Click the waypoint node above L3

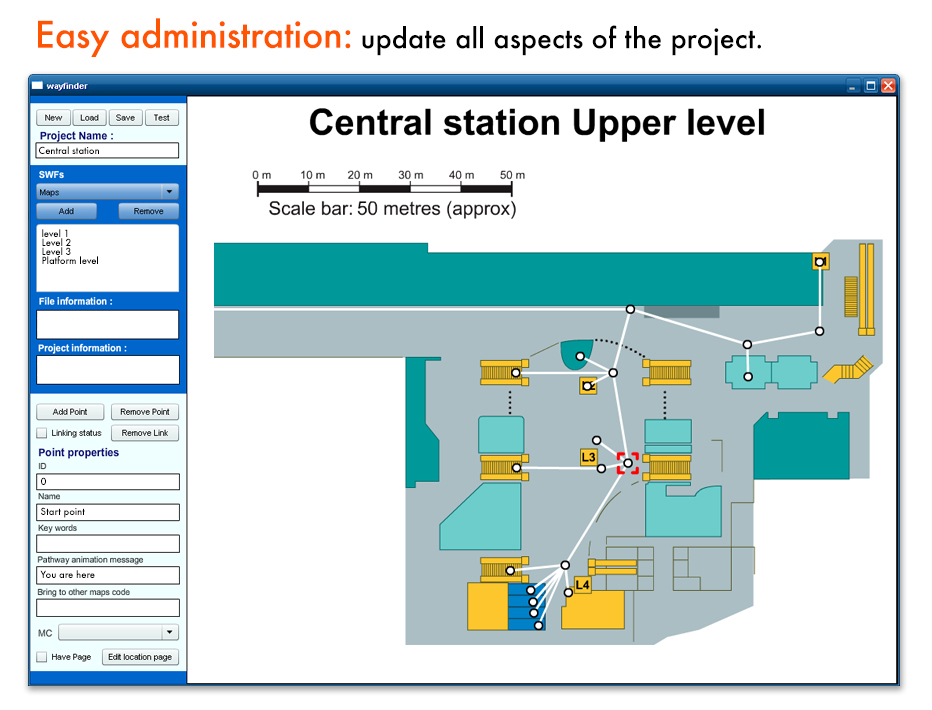click(596, 440)
